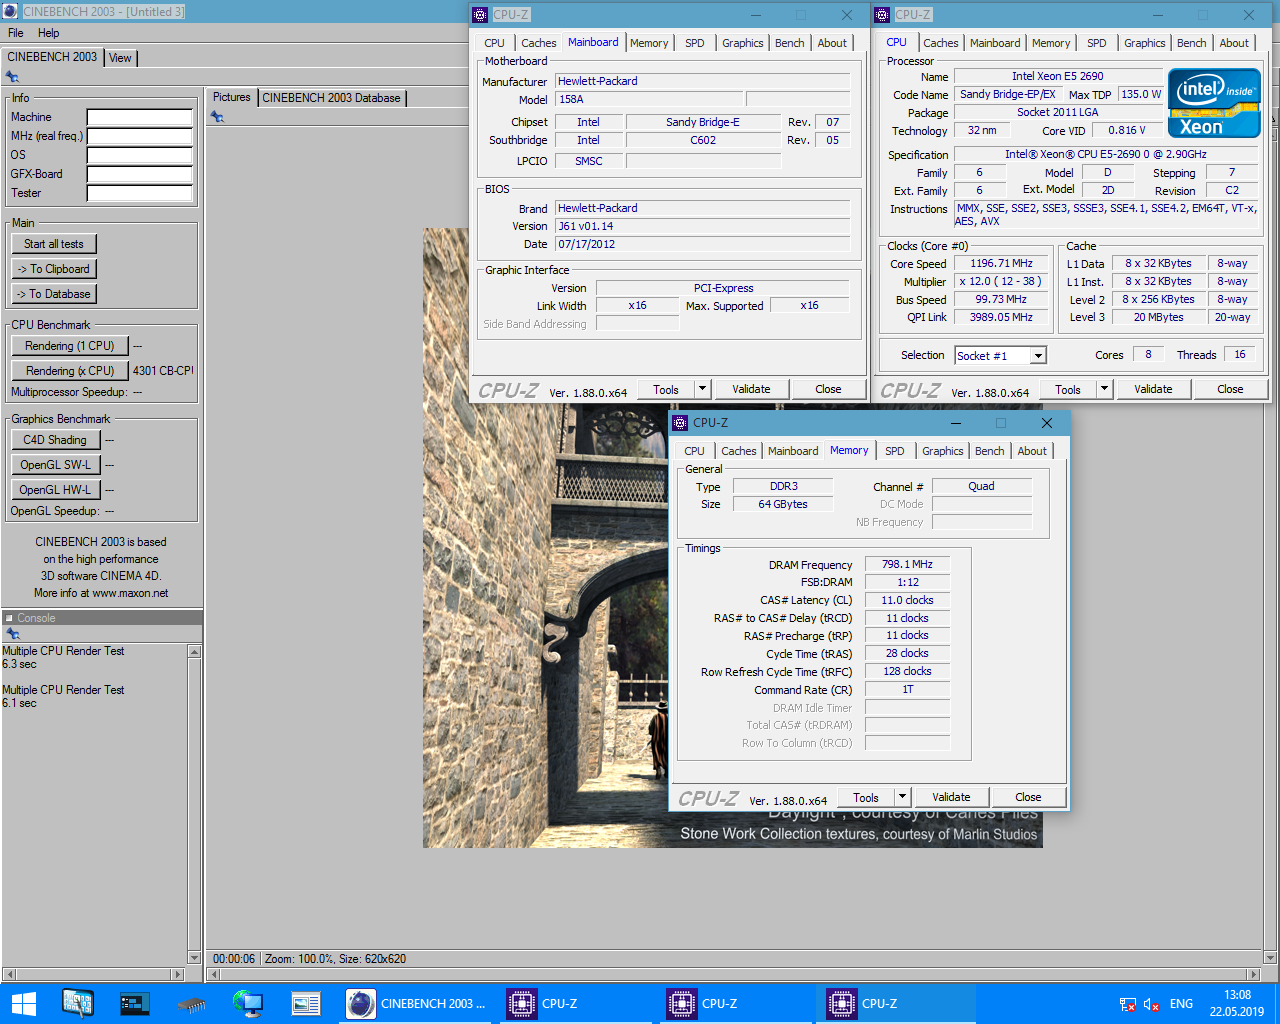Click into the MHz (real freq.) field

point(139,136)
